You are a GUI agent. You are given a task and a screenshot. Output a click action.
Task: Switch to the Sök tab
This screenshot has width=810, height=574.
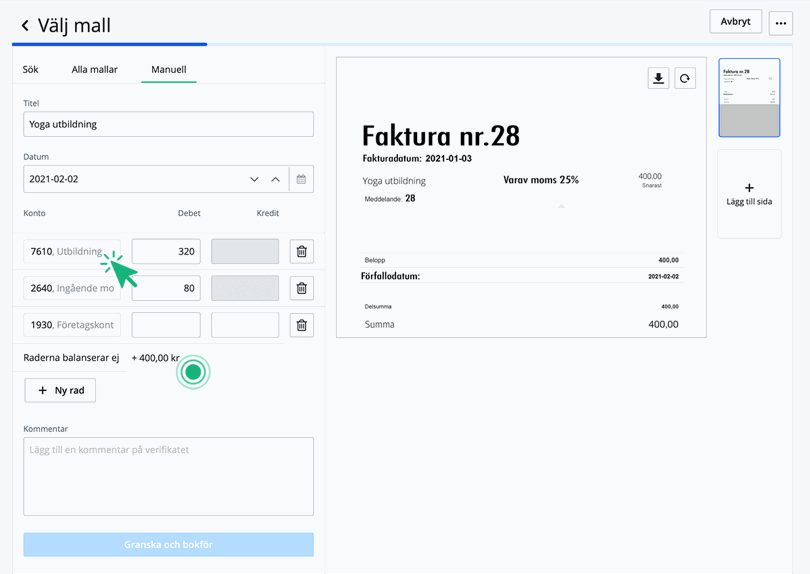(31, 70)
